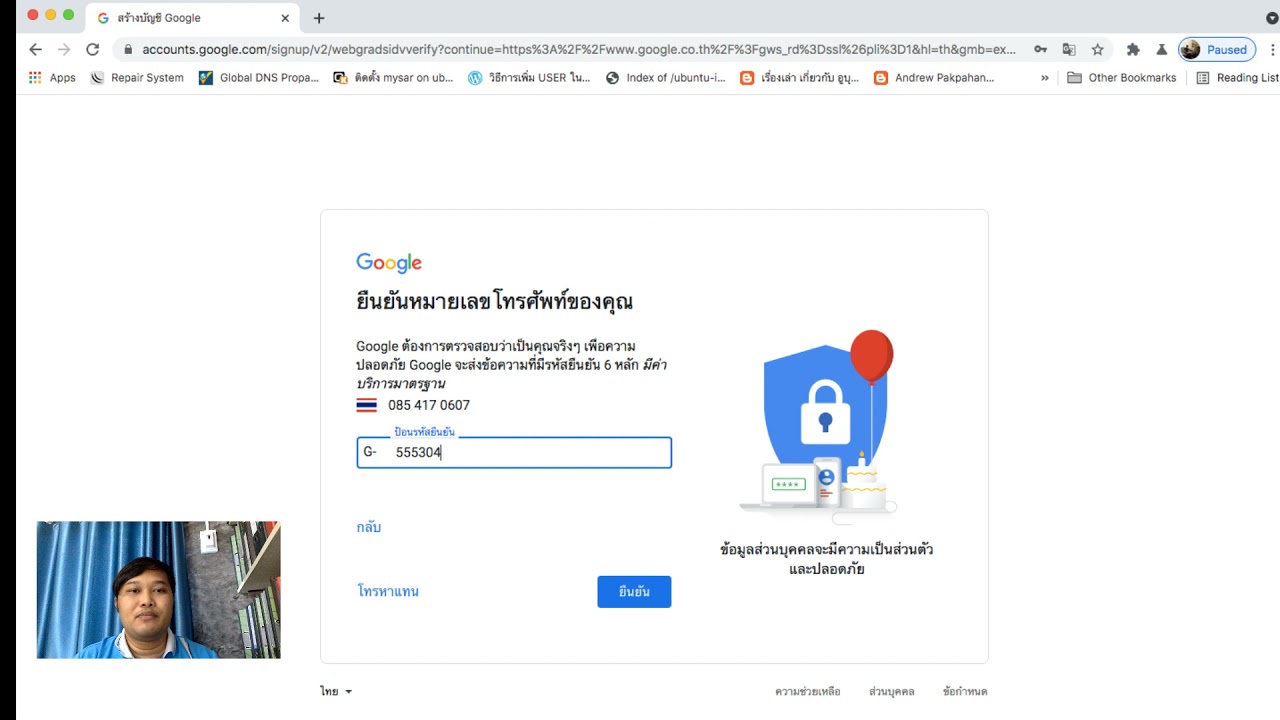Click the กลับ link
Screen dimensions: 1280x720
tap(369, 527)
